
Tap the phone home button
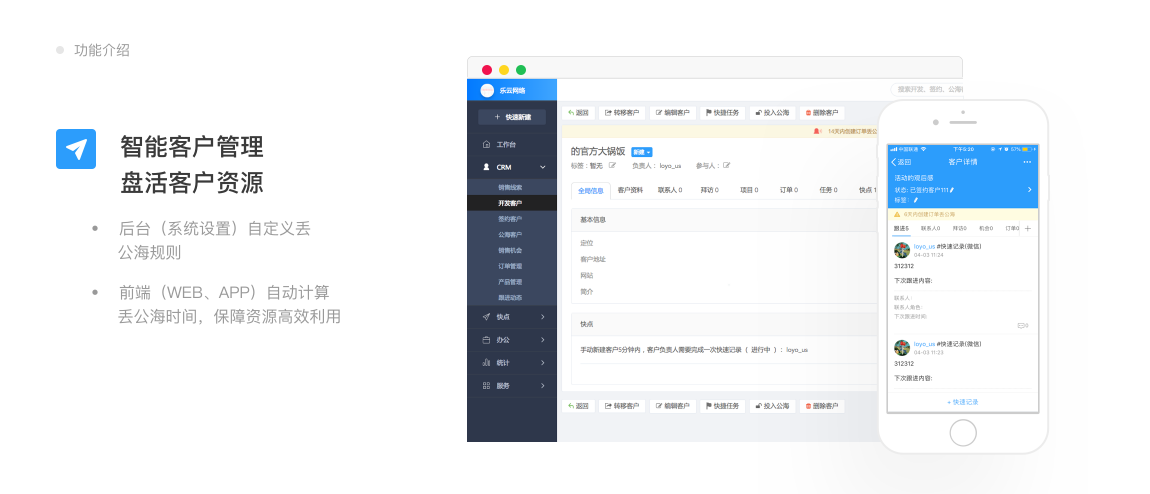tap(962, 432)
